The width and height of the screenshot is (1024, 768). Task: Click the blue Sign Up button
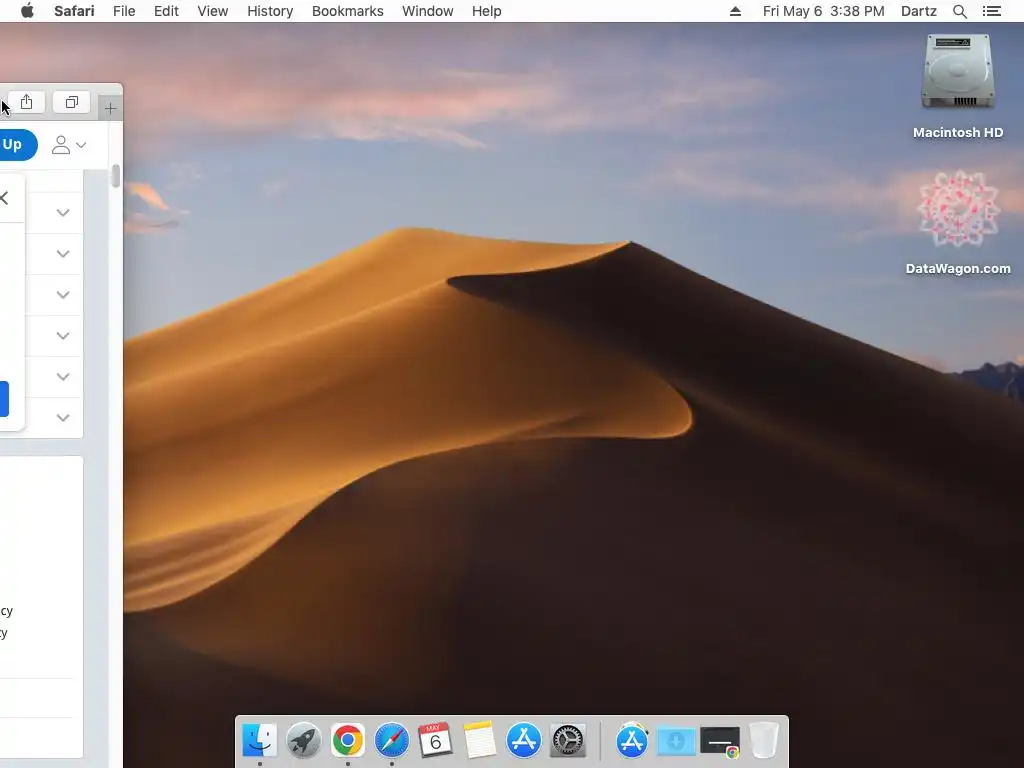click(17, 144)
